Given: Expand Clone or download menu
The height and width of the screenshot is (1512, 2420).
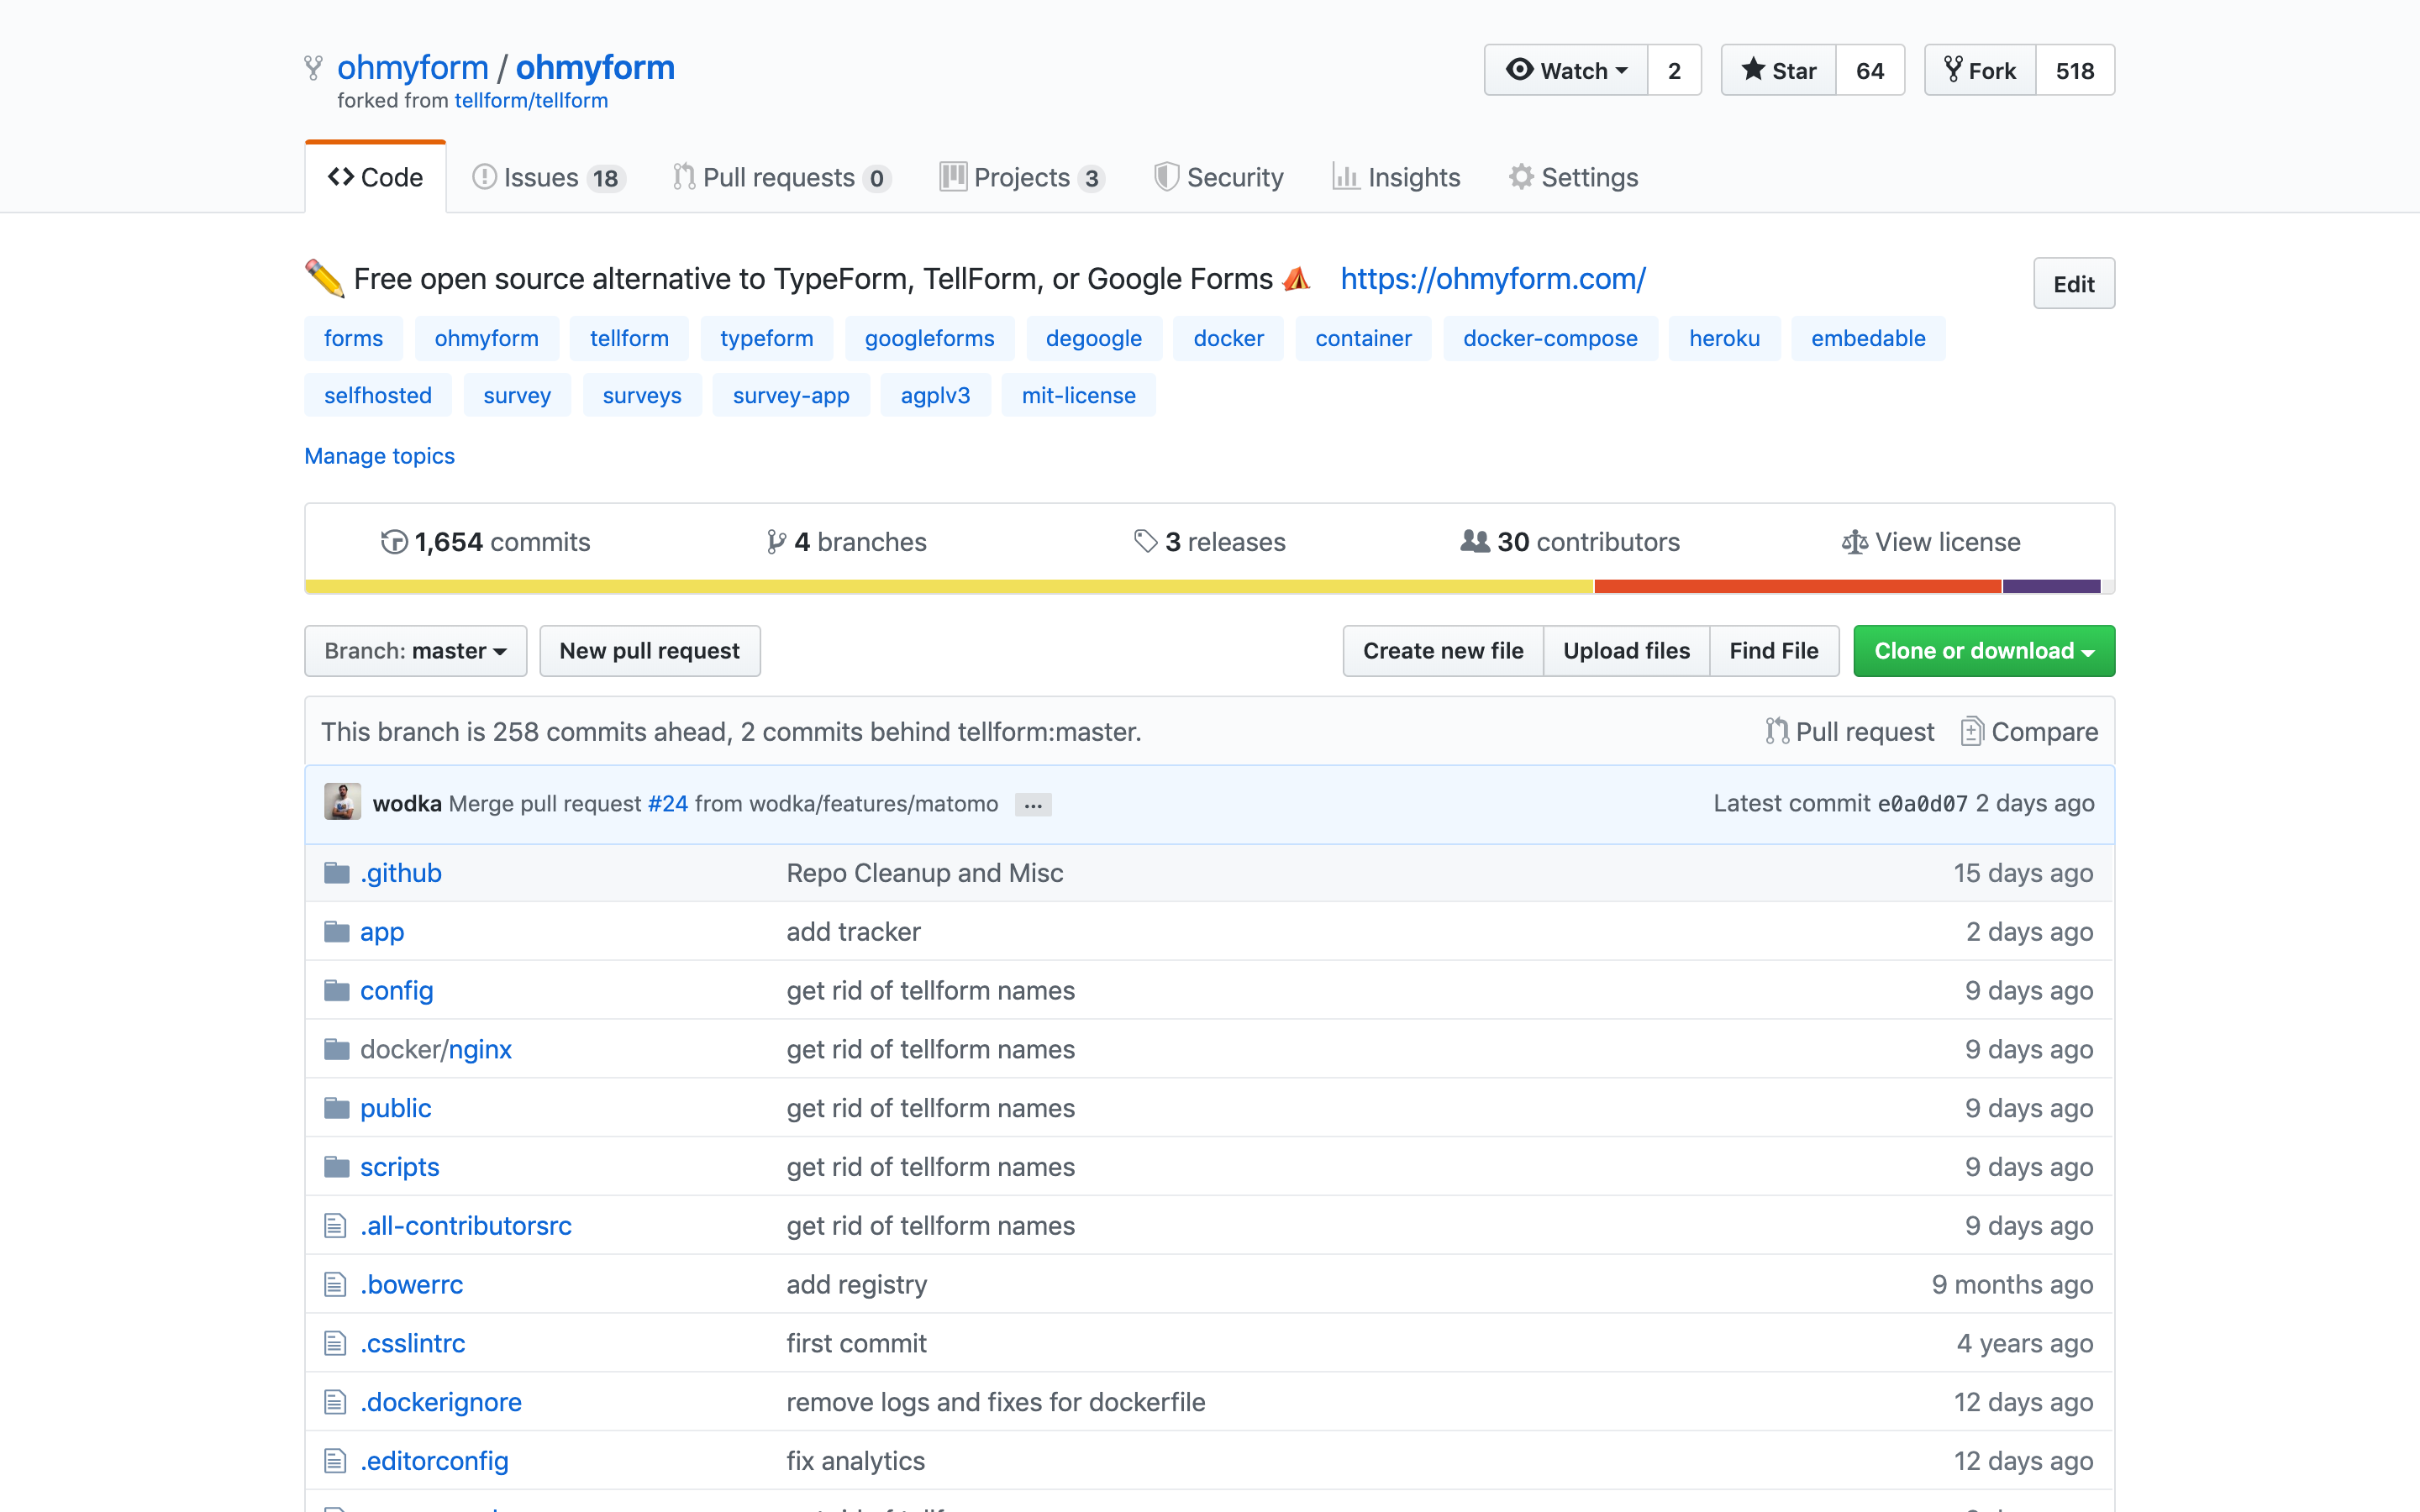Looking at the screenshot, I should [1984, 651].
